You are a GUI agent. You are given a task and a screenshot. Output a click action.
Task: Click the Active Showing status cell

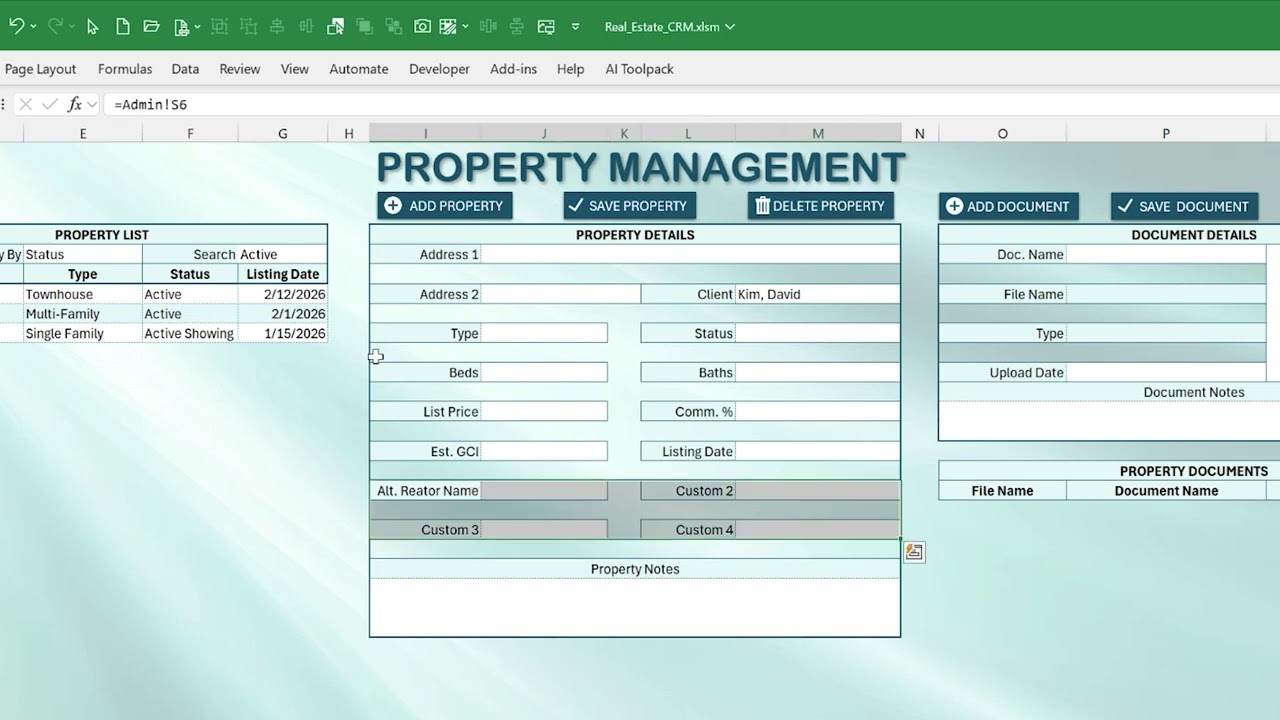tap(190, 333)
